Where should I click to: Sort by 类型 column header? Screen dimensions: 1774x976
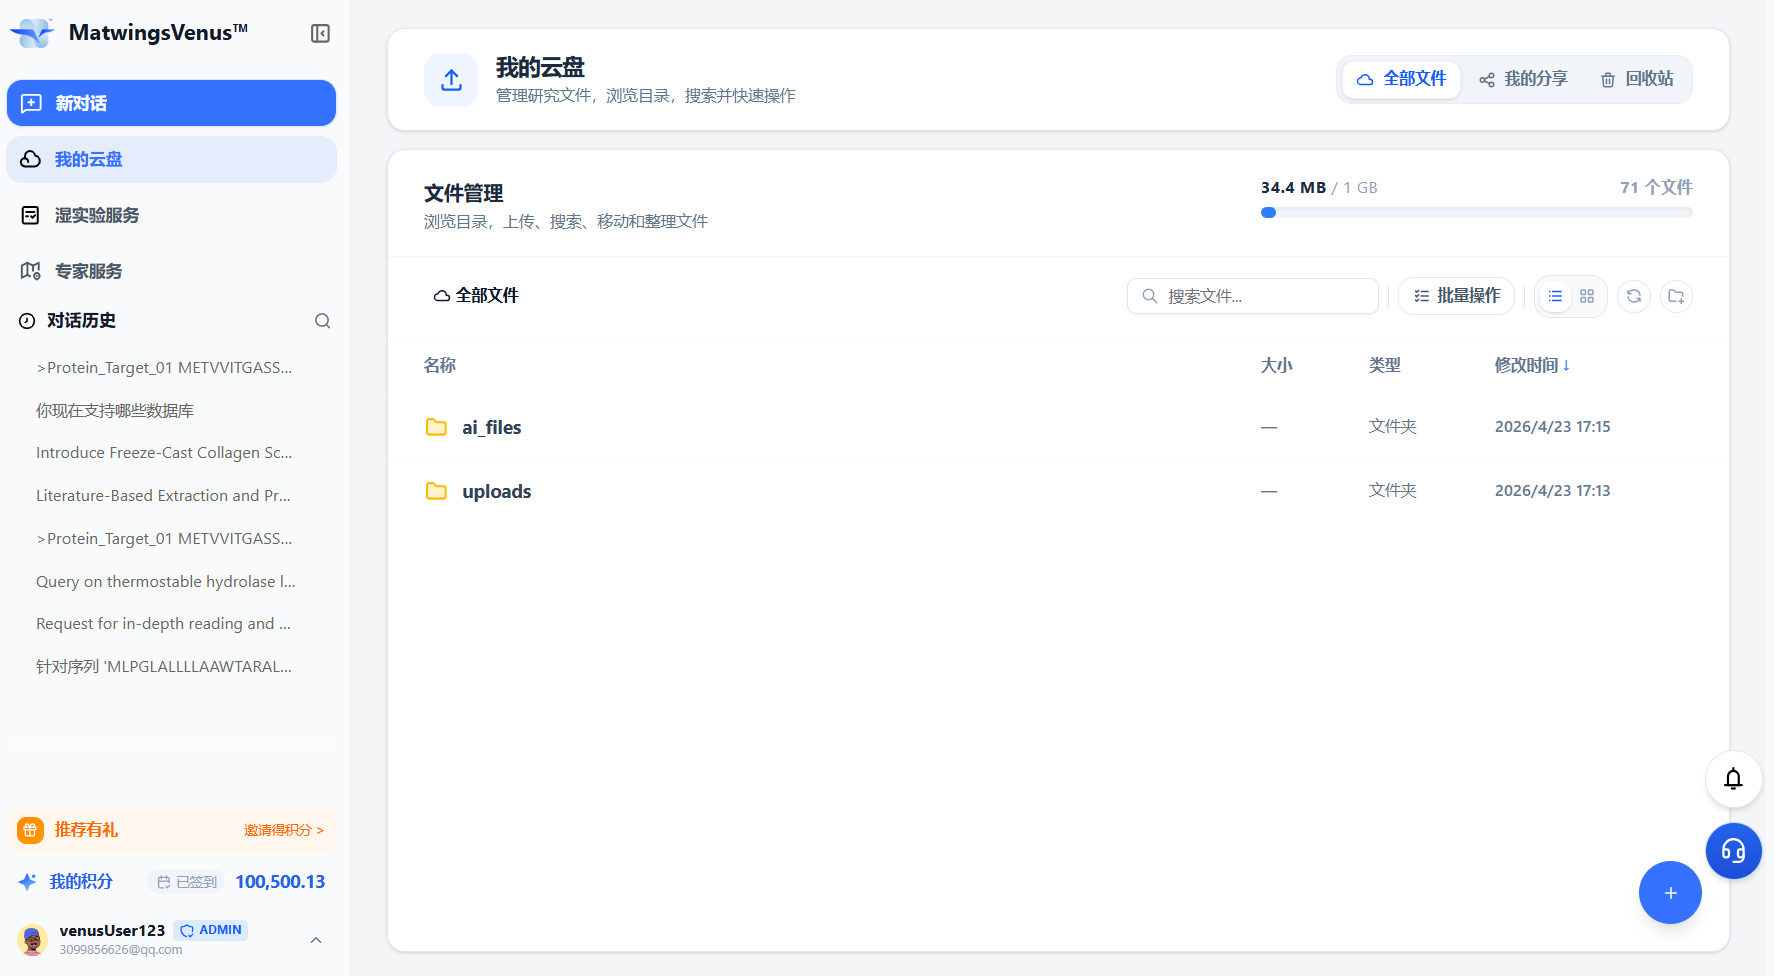point(1385,366)
